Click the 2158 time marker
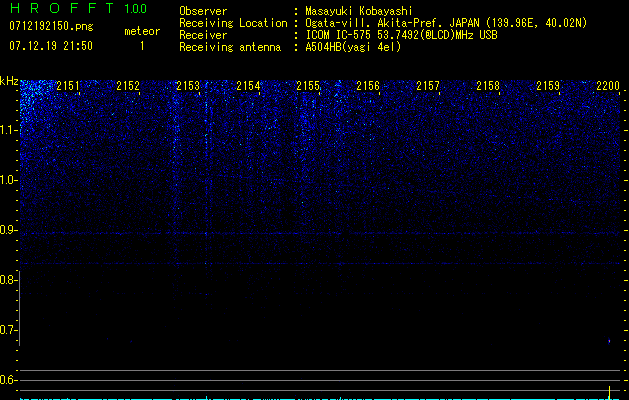The width and height of the screenshot is (629, 400). [x=488, y=86]
